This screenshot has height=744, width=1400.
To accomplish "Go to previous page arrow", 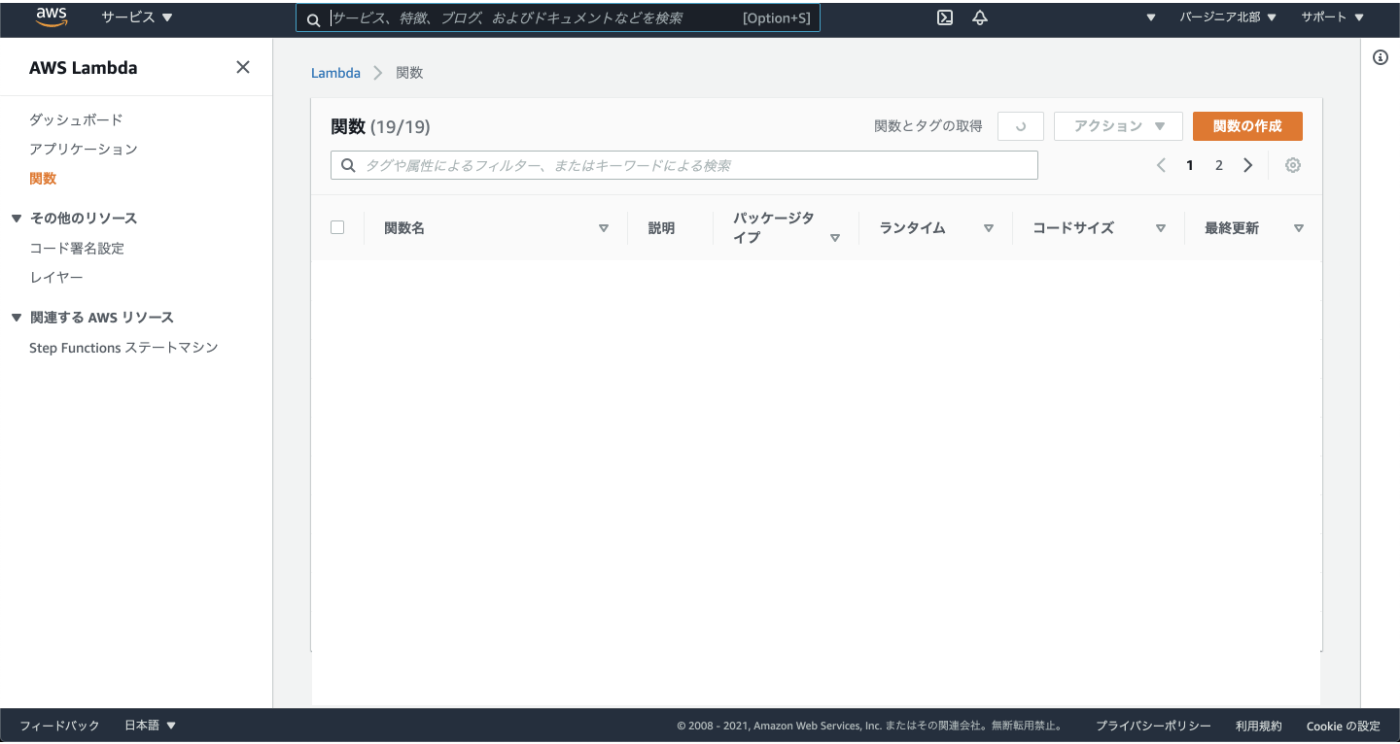I will pyautogui.click(x=1161, y=165).
